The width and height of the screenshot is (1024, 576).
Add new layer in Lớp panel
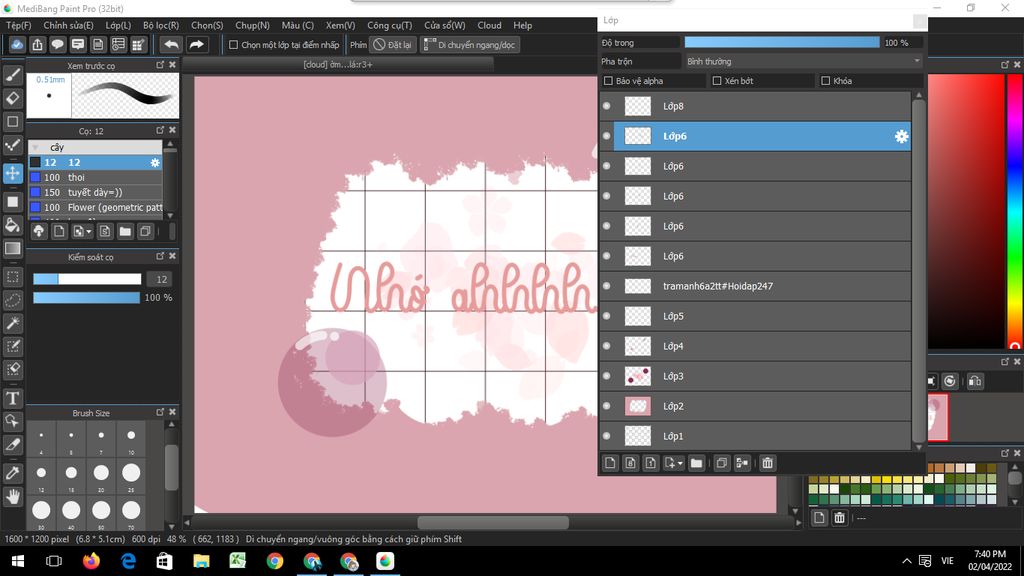pyautogui.click(x=610, y=463)
